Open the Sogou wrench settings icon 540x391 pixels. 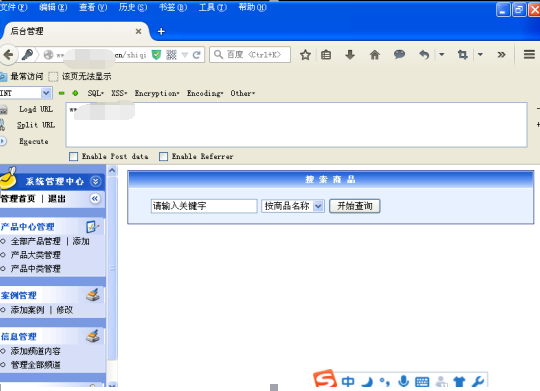[x=478, y=381]
